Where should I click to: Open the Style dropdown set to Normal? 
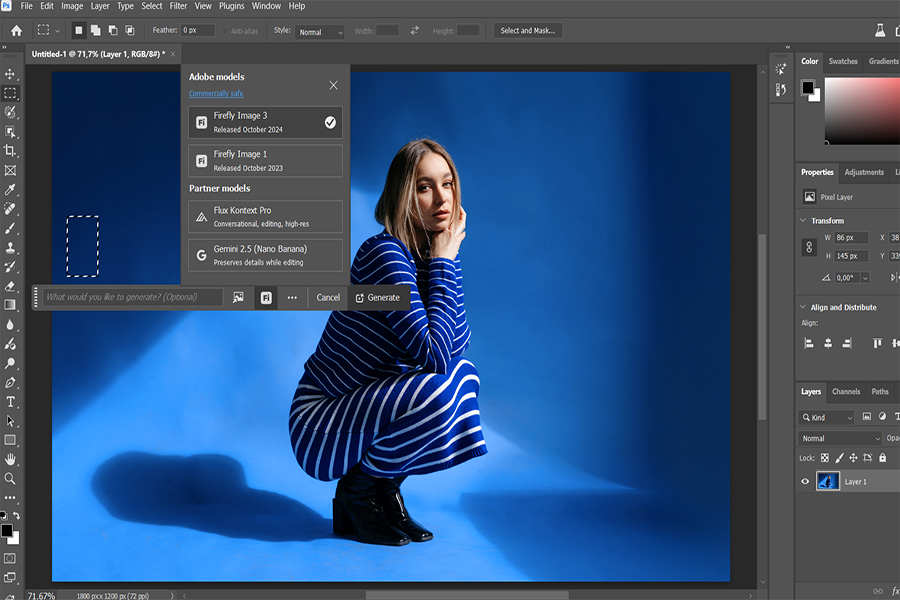click(x=320, y=32)
